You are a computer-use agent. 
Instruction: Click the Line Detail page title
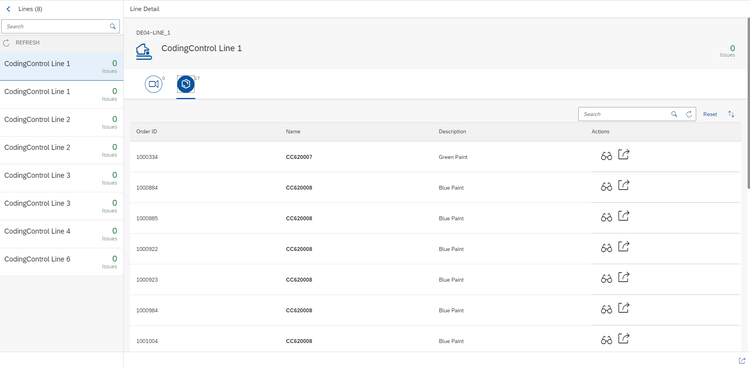coord(144,9)
